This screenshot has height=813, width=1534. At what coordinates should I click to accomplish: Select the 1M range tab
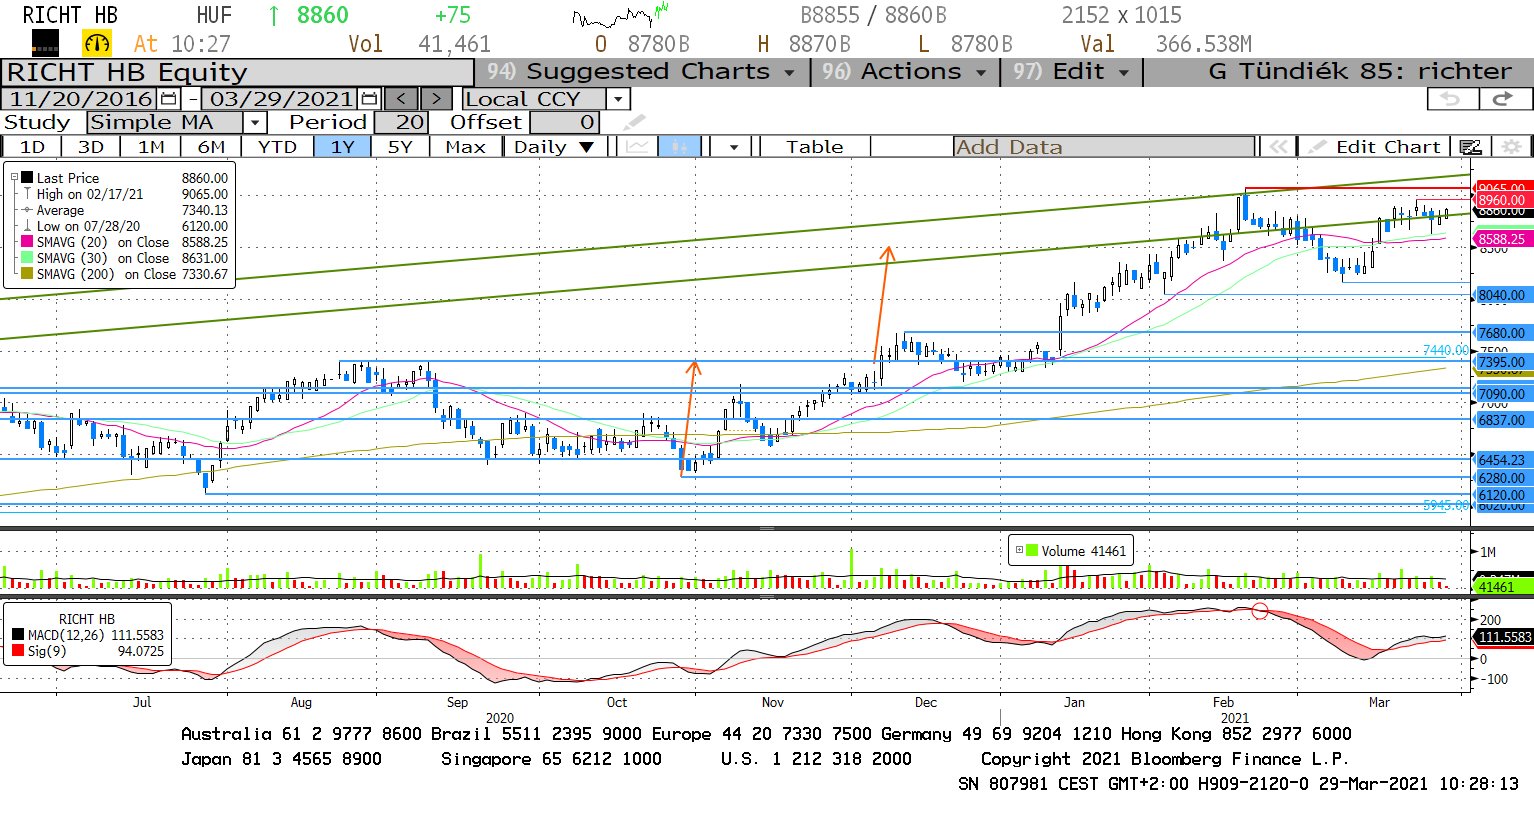coord(151,147)
